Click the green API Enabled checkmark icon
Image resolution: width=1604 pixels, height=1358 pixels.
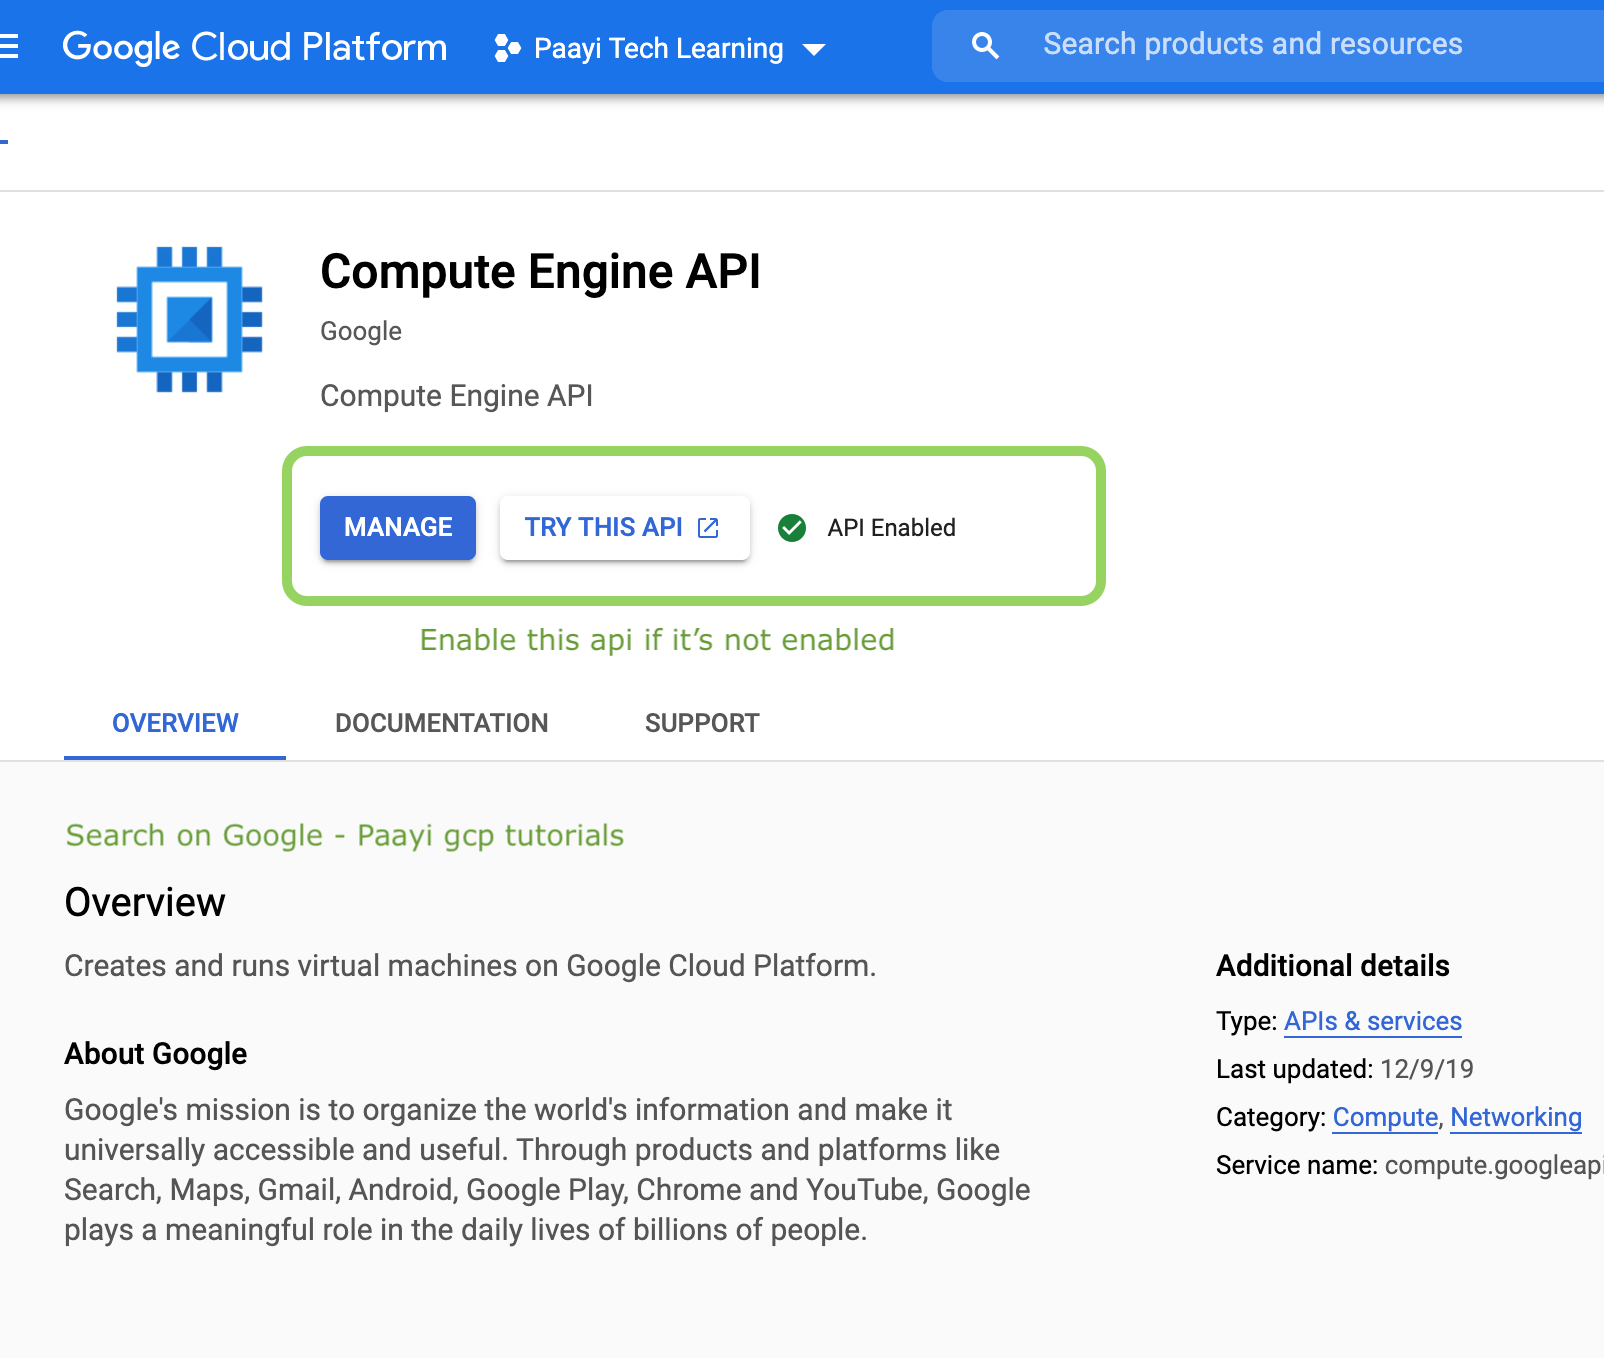point(792,528)
